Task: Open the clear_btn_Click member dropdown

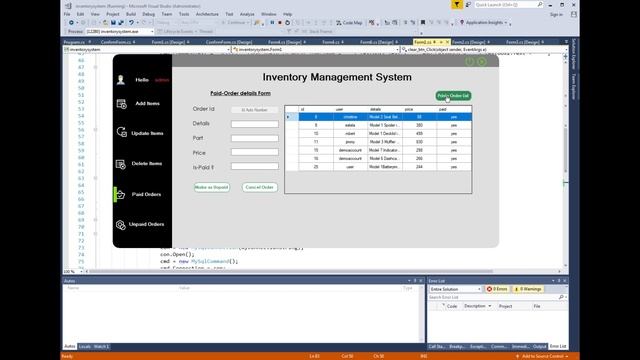Action: [x=484, y=49]
